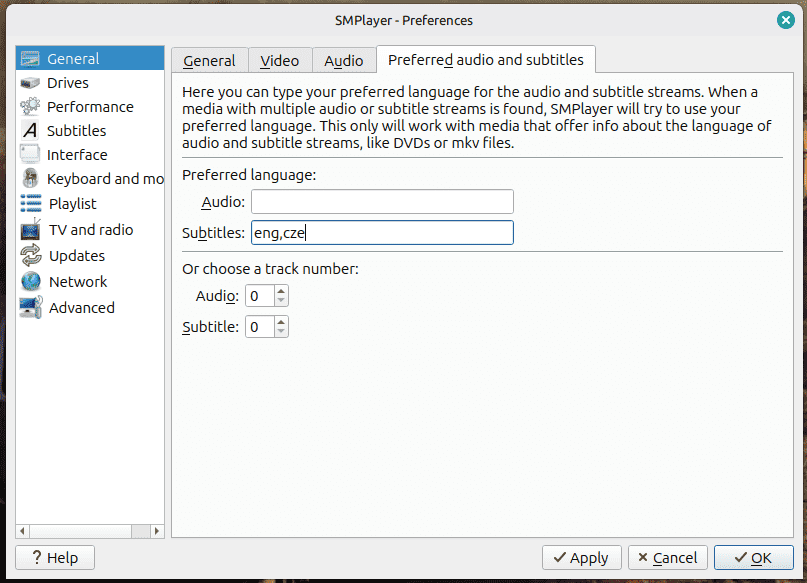Select the Drives icon in sidebar
The width and height of the screenshot is (807, 583).
click(30, 83)
